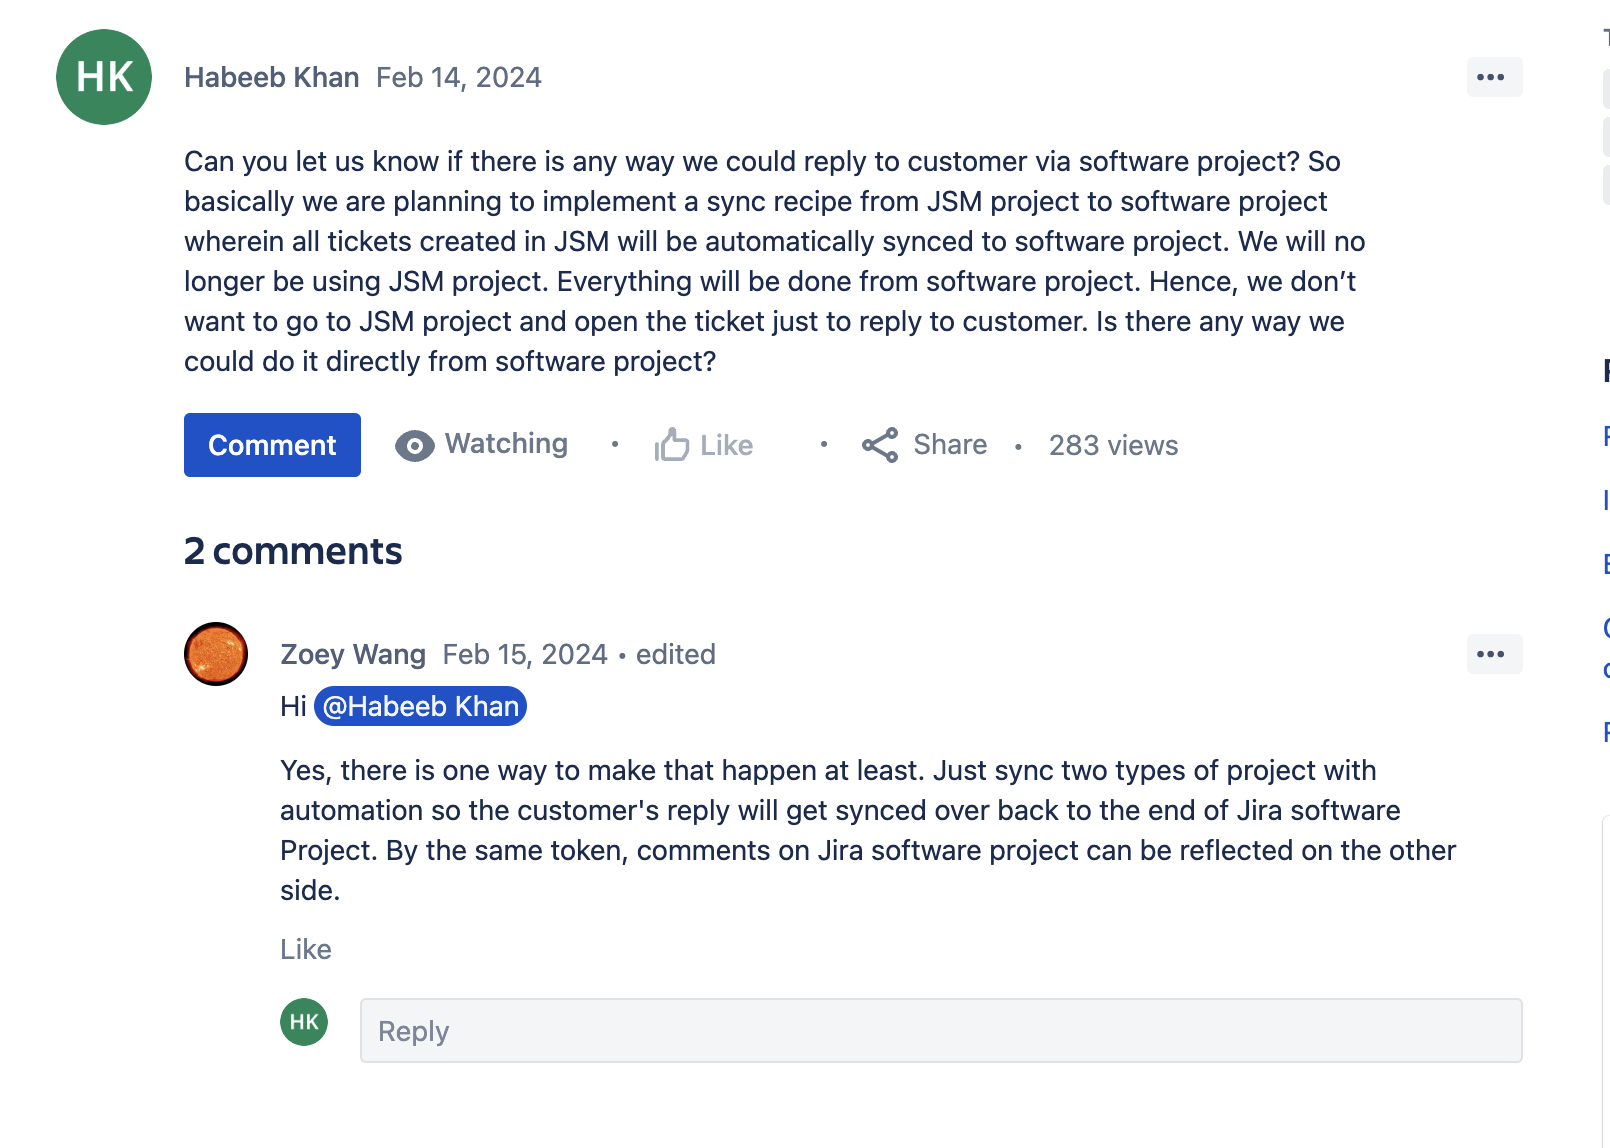
Task: Click Habeeb Khan's HK avatar
Action: [x=103, y=76]
